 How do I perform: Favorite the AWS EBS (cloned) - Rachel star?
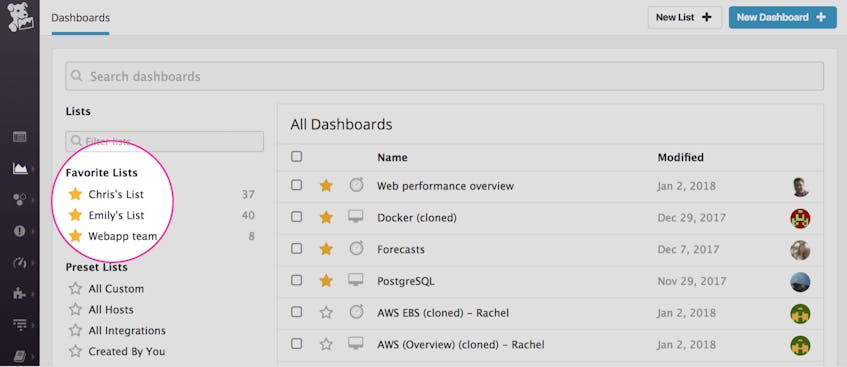(x=326, y=312)
